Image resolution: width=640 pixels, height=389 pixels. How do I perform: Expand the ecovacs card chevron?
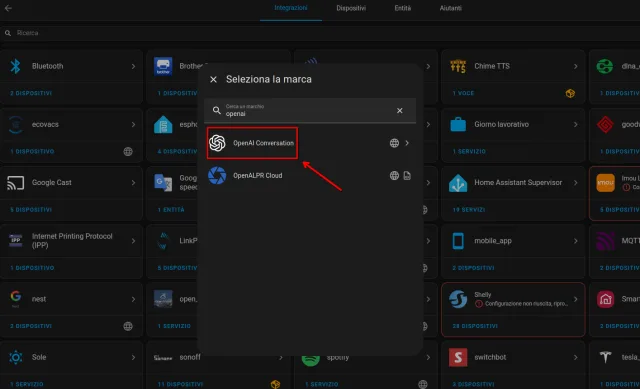tap(133, 124)
